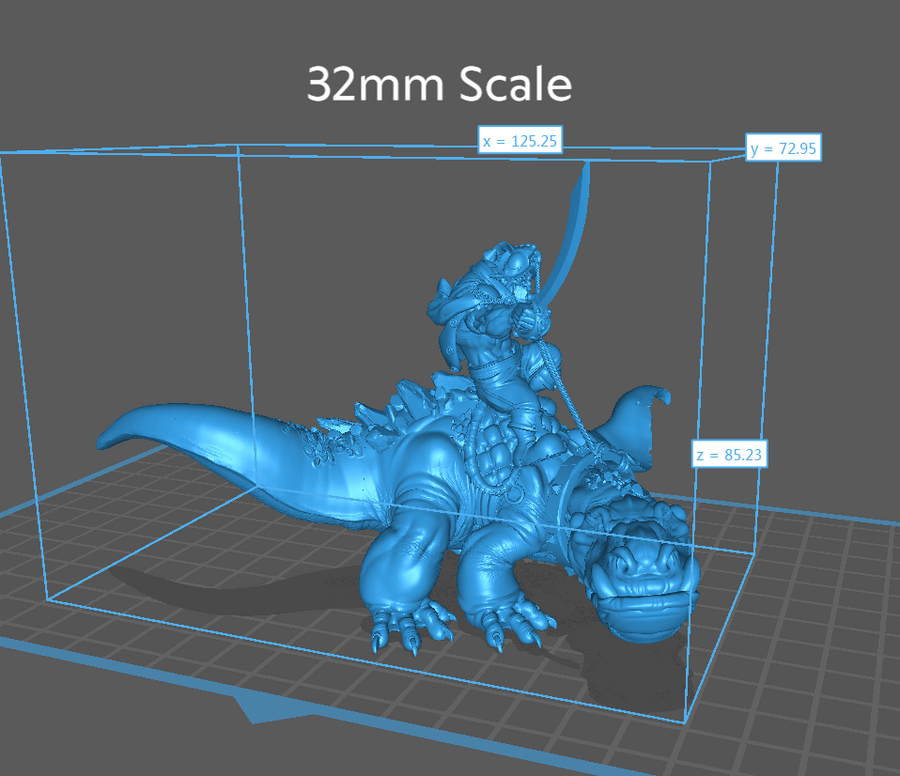900x776 pixels.
Task: Select the rider figure on the creature
Action: tap(490, 320)
